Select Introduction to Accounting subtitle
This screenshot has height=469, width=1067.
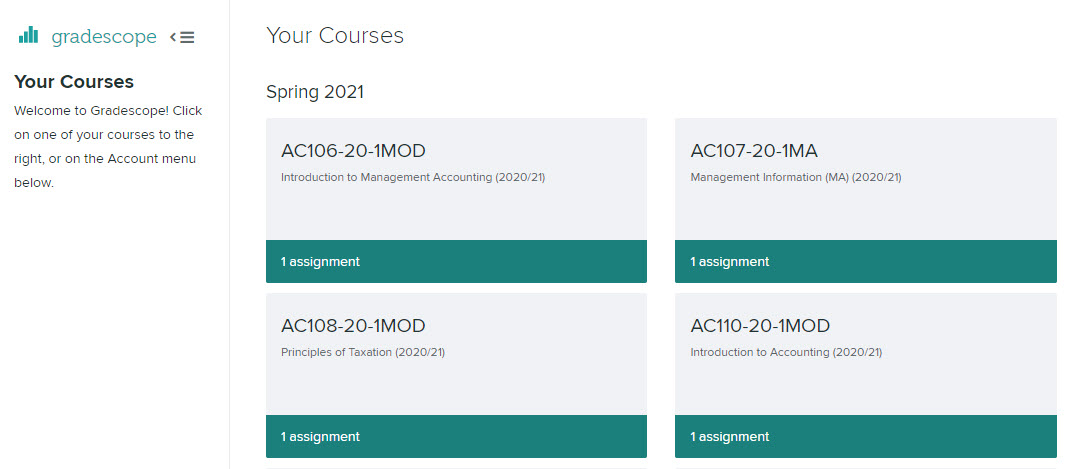point(786,353)
